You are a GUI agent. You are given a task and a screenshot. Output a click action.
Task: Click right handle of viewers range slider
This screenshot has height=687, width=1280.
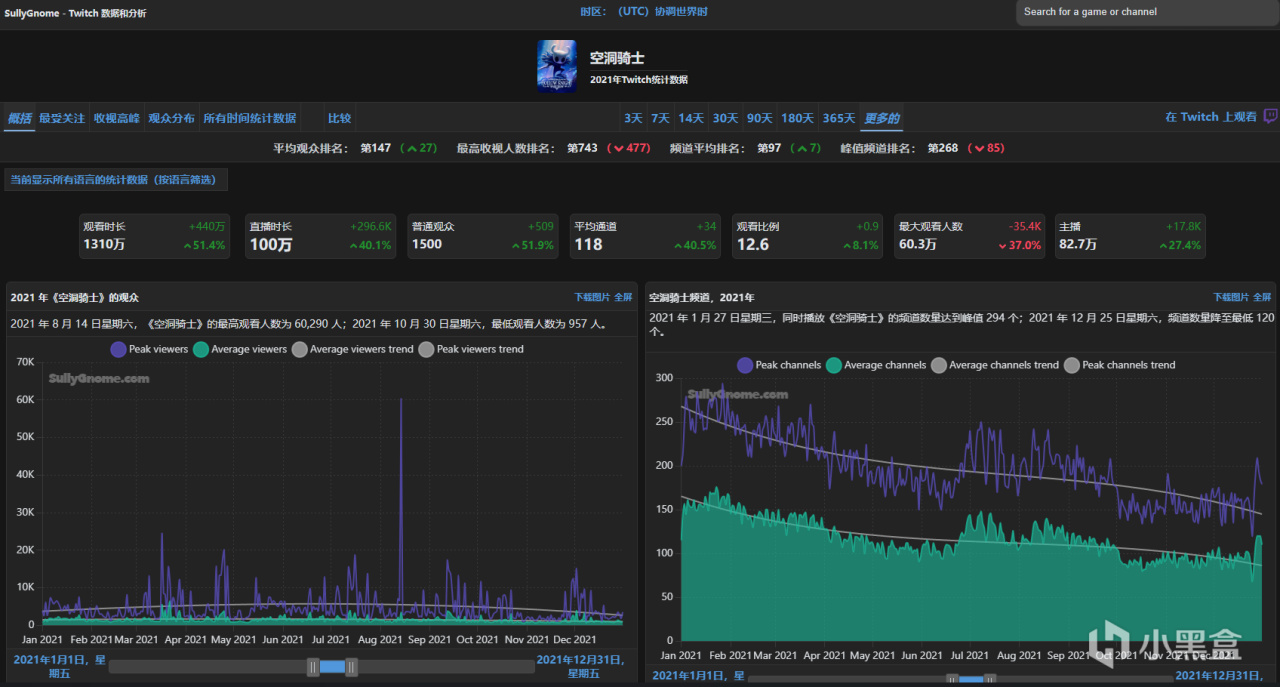point(351,667)
